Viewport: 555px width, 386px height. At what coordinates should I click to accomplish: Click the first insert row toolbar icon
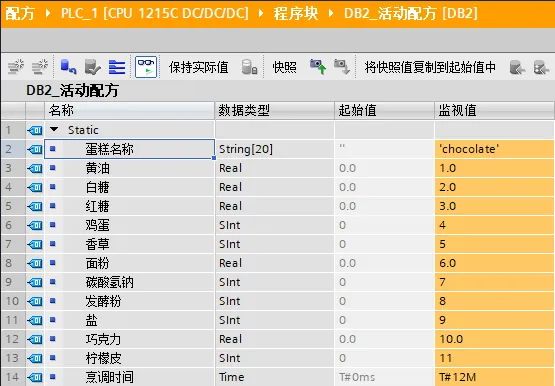point(16,67)
